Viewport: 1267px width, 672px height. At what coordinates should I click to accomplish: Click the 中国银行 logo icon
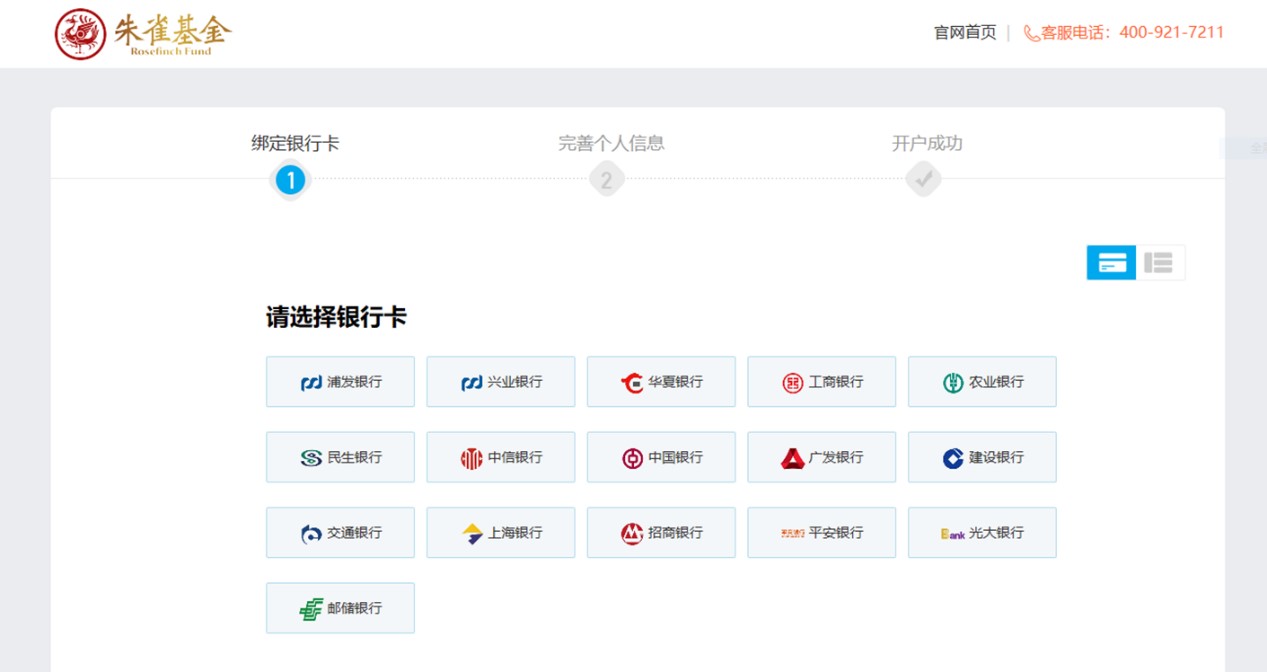click(x=632, y=458)
